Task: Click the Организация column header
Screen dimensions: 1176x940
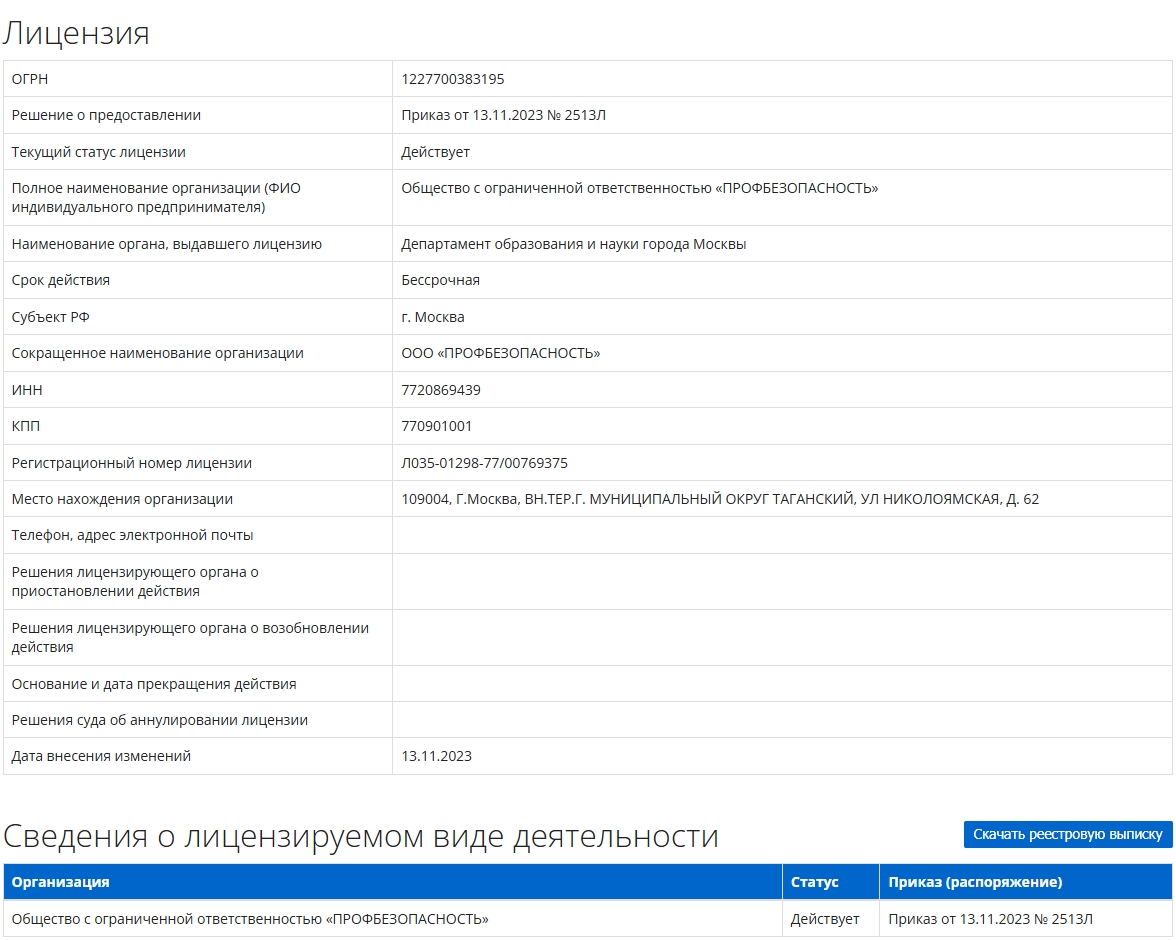Action: click(60, 882)
